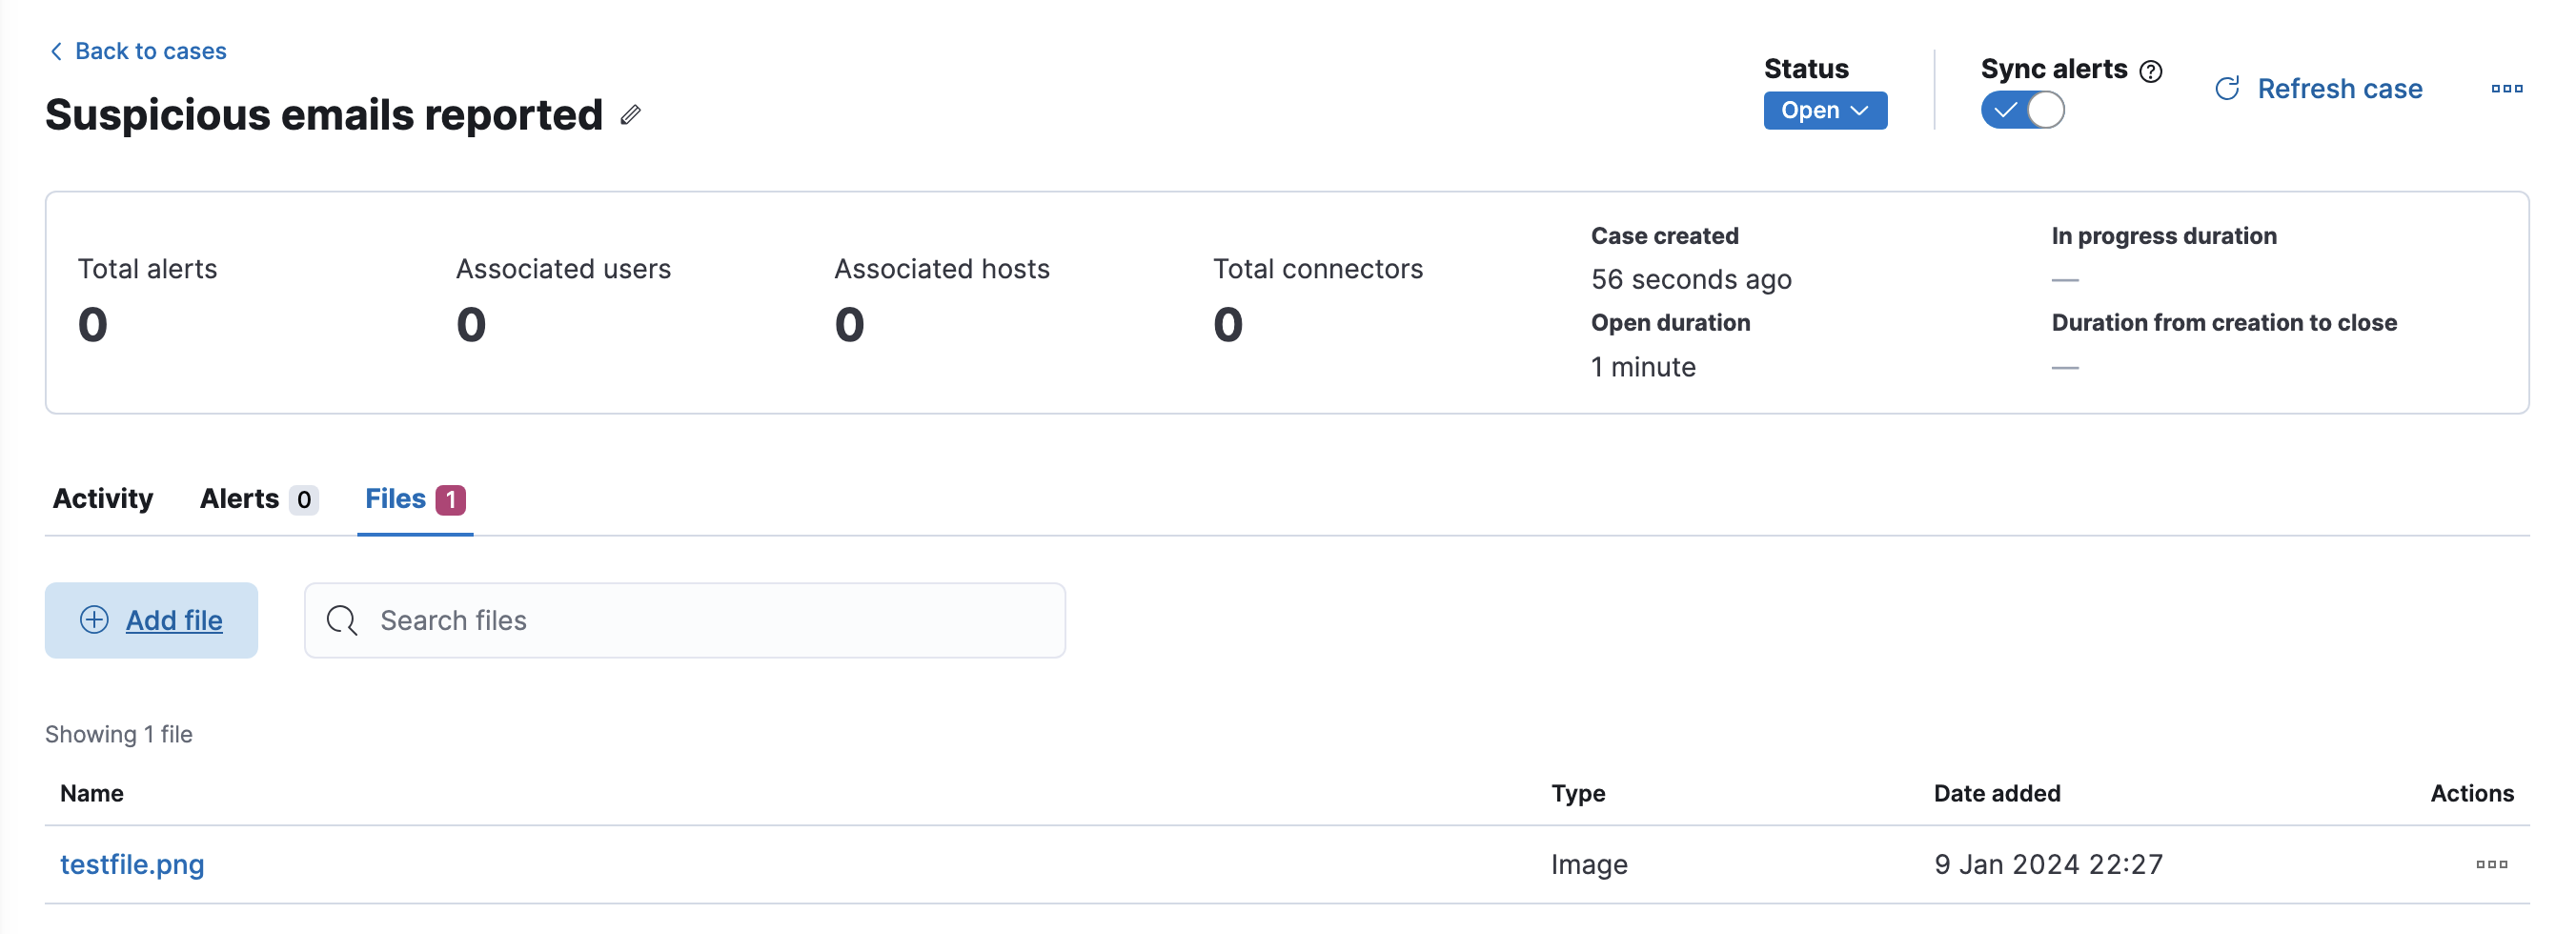Open the testfile.png file link
Screen dimensions: 2576x934
(132, 864)
